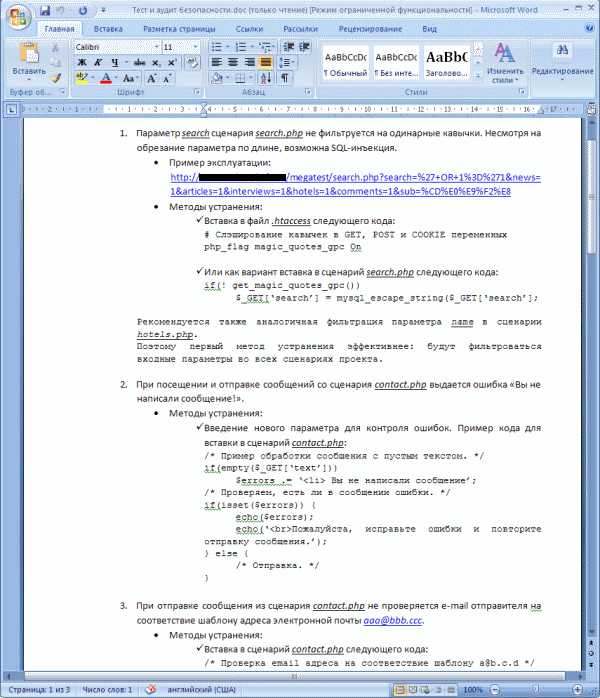The height and width of the screenshot is (698, 600).
Task: Click the английский (США) language indicator
Action: click(x=201, y=690)
